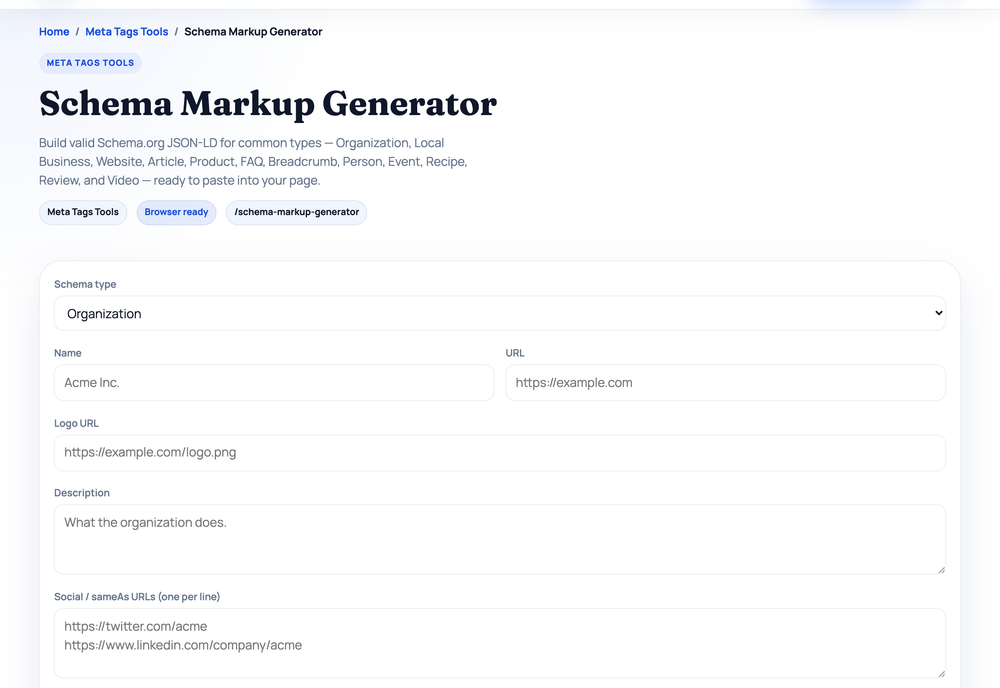The width and height of the screenshot is (1000, 688).
Task: Click the Schema Markup Generator breadcrumb text
Action: (253, 32)
